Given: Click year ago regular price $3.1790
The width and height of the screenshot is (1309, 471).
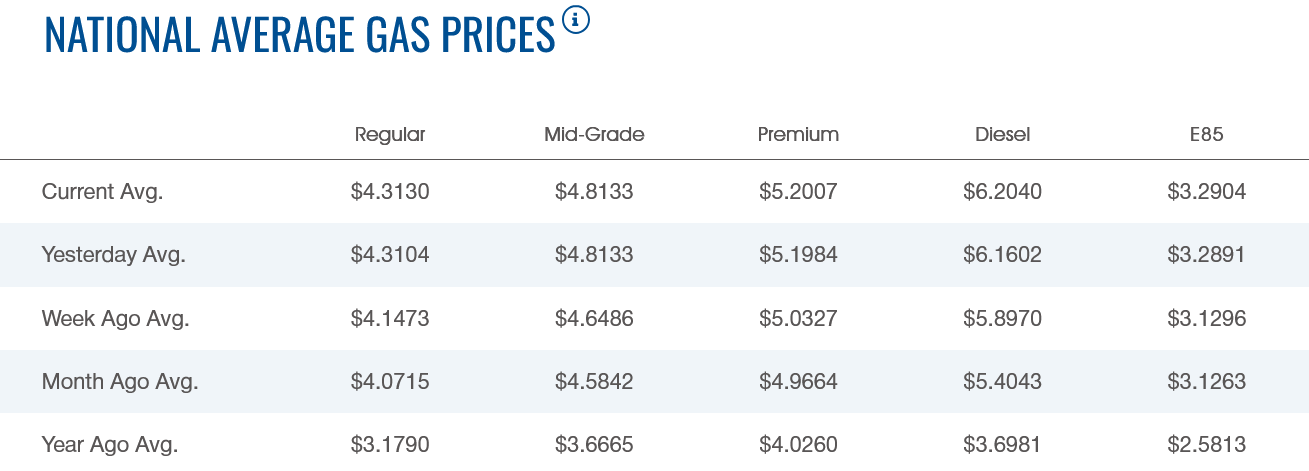Looking at the screenshot, I should pyautogui.click(x=390, y=445).
